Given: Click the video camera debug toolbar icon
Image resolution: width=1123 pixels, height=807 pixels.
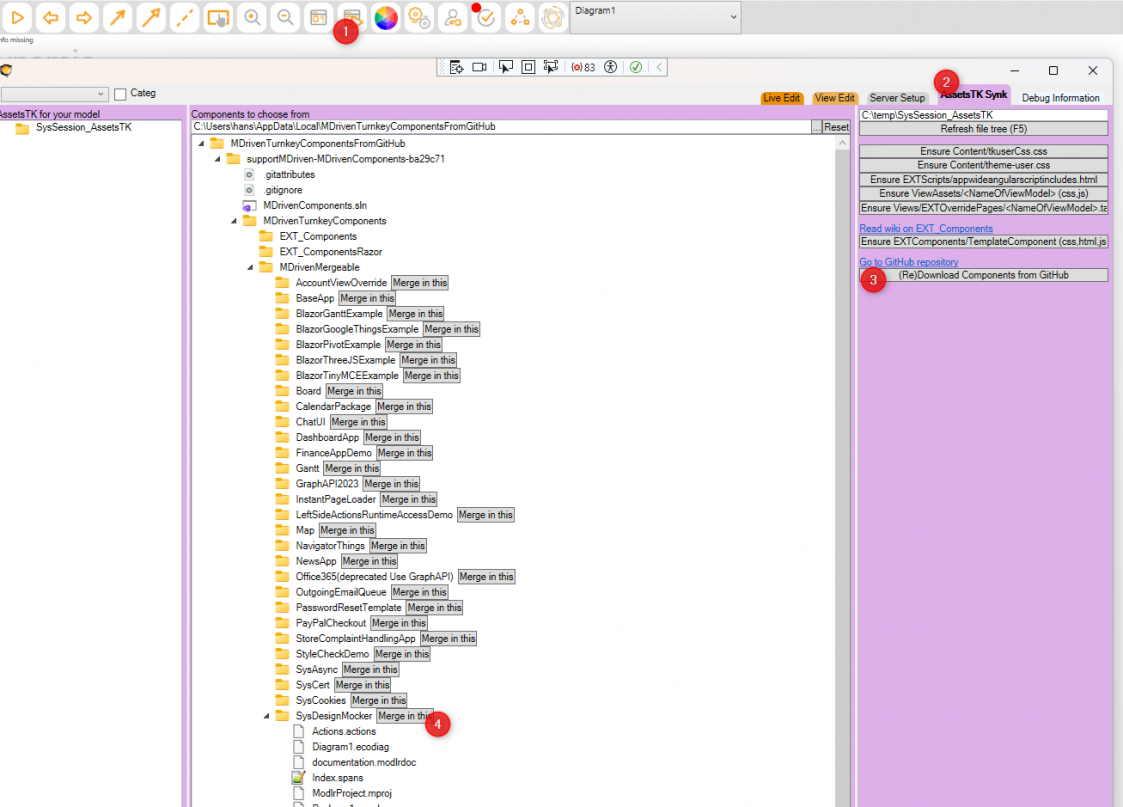Looking at the screenshot, I should (479, 67).
